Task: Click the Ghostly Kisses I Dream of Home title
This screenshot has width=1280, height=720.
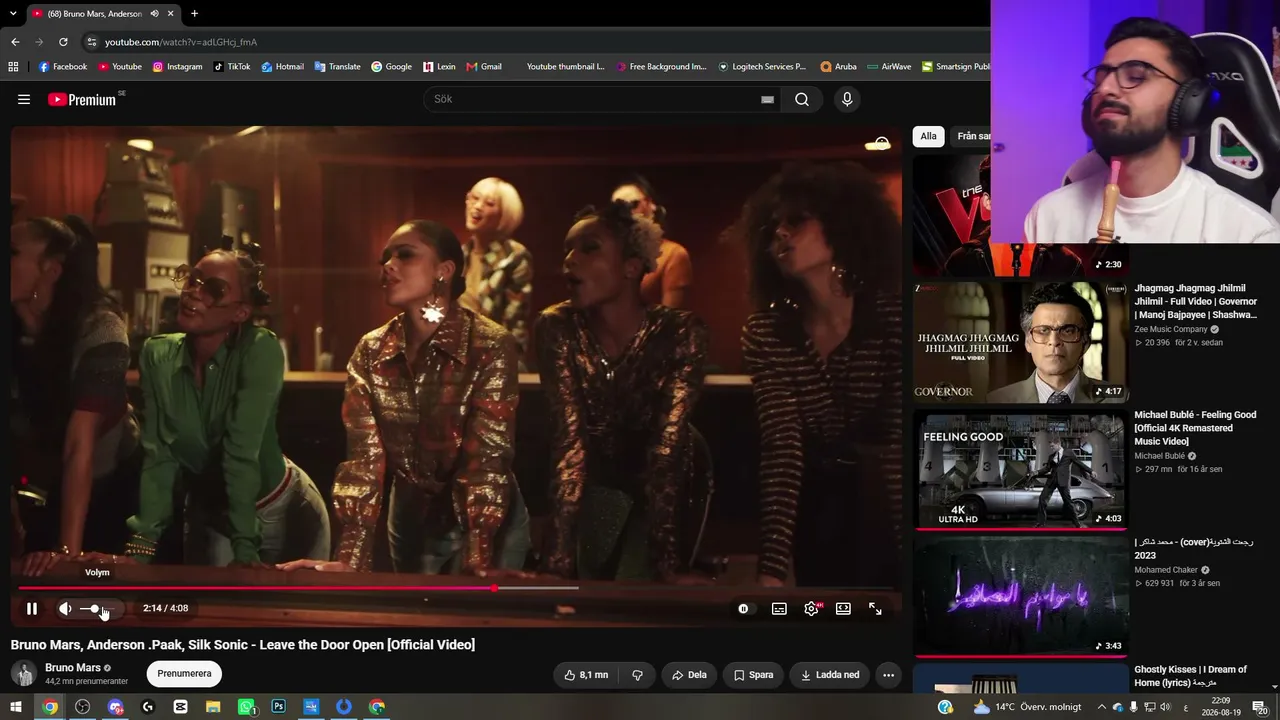Action: coord(1191,676)
